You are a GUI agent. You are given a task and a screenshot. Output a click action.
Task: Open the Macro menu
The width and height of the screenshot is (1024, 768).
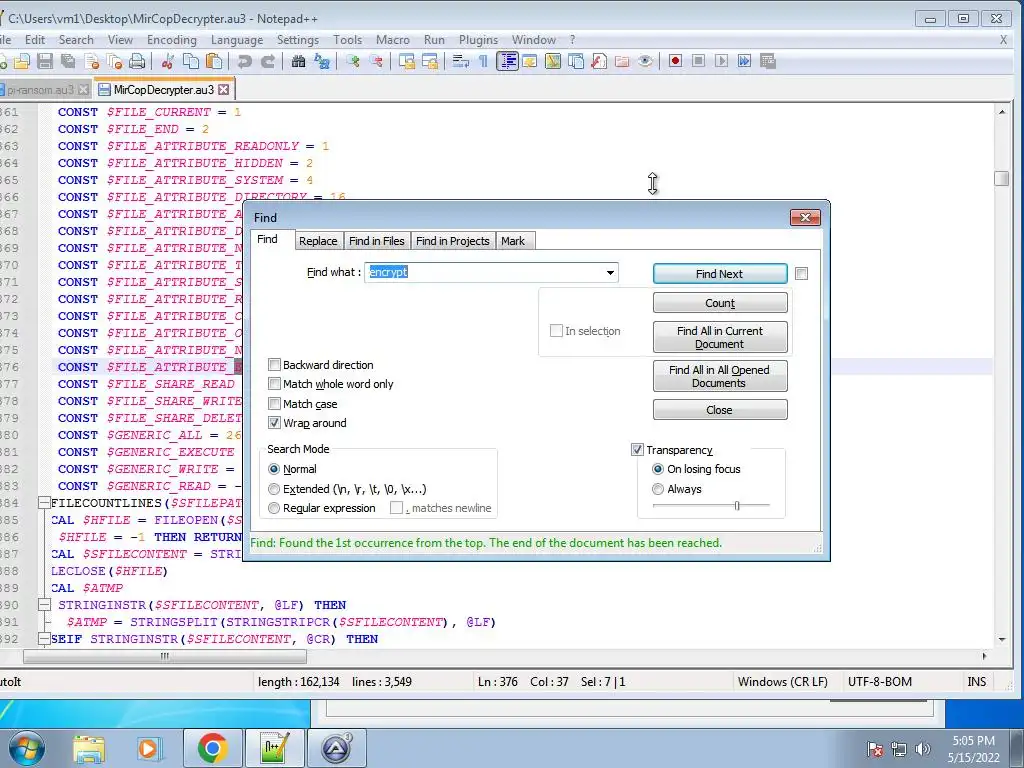(392, 40)
